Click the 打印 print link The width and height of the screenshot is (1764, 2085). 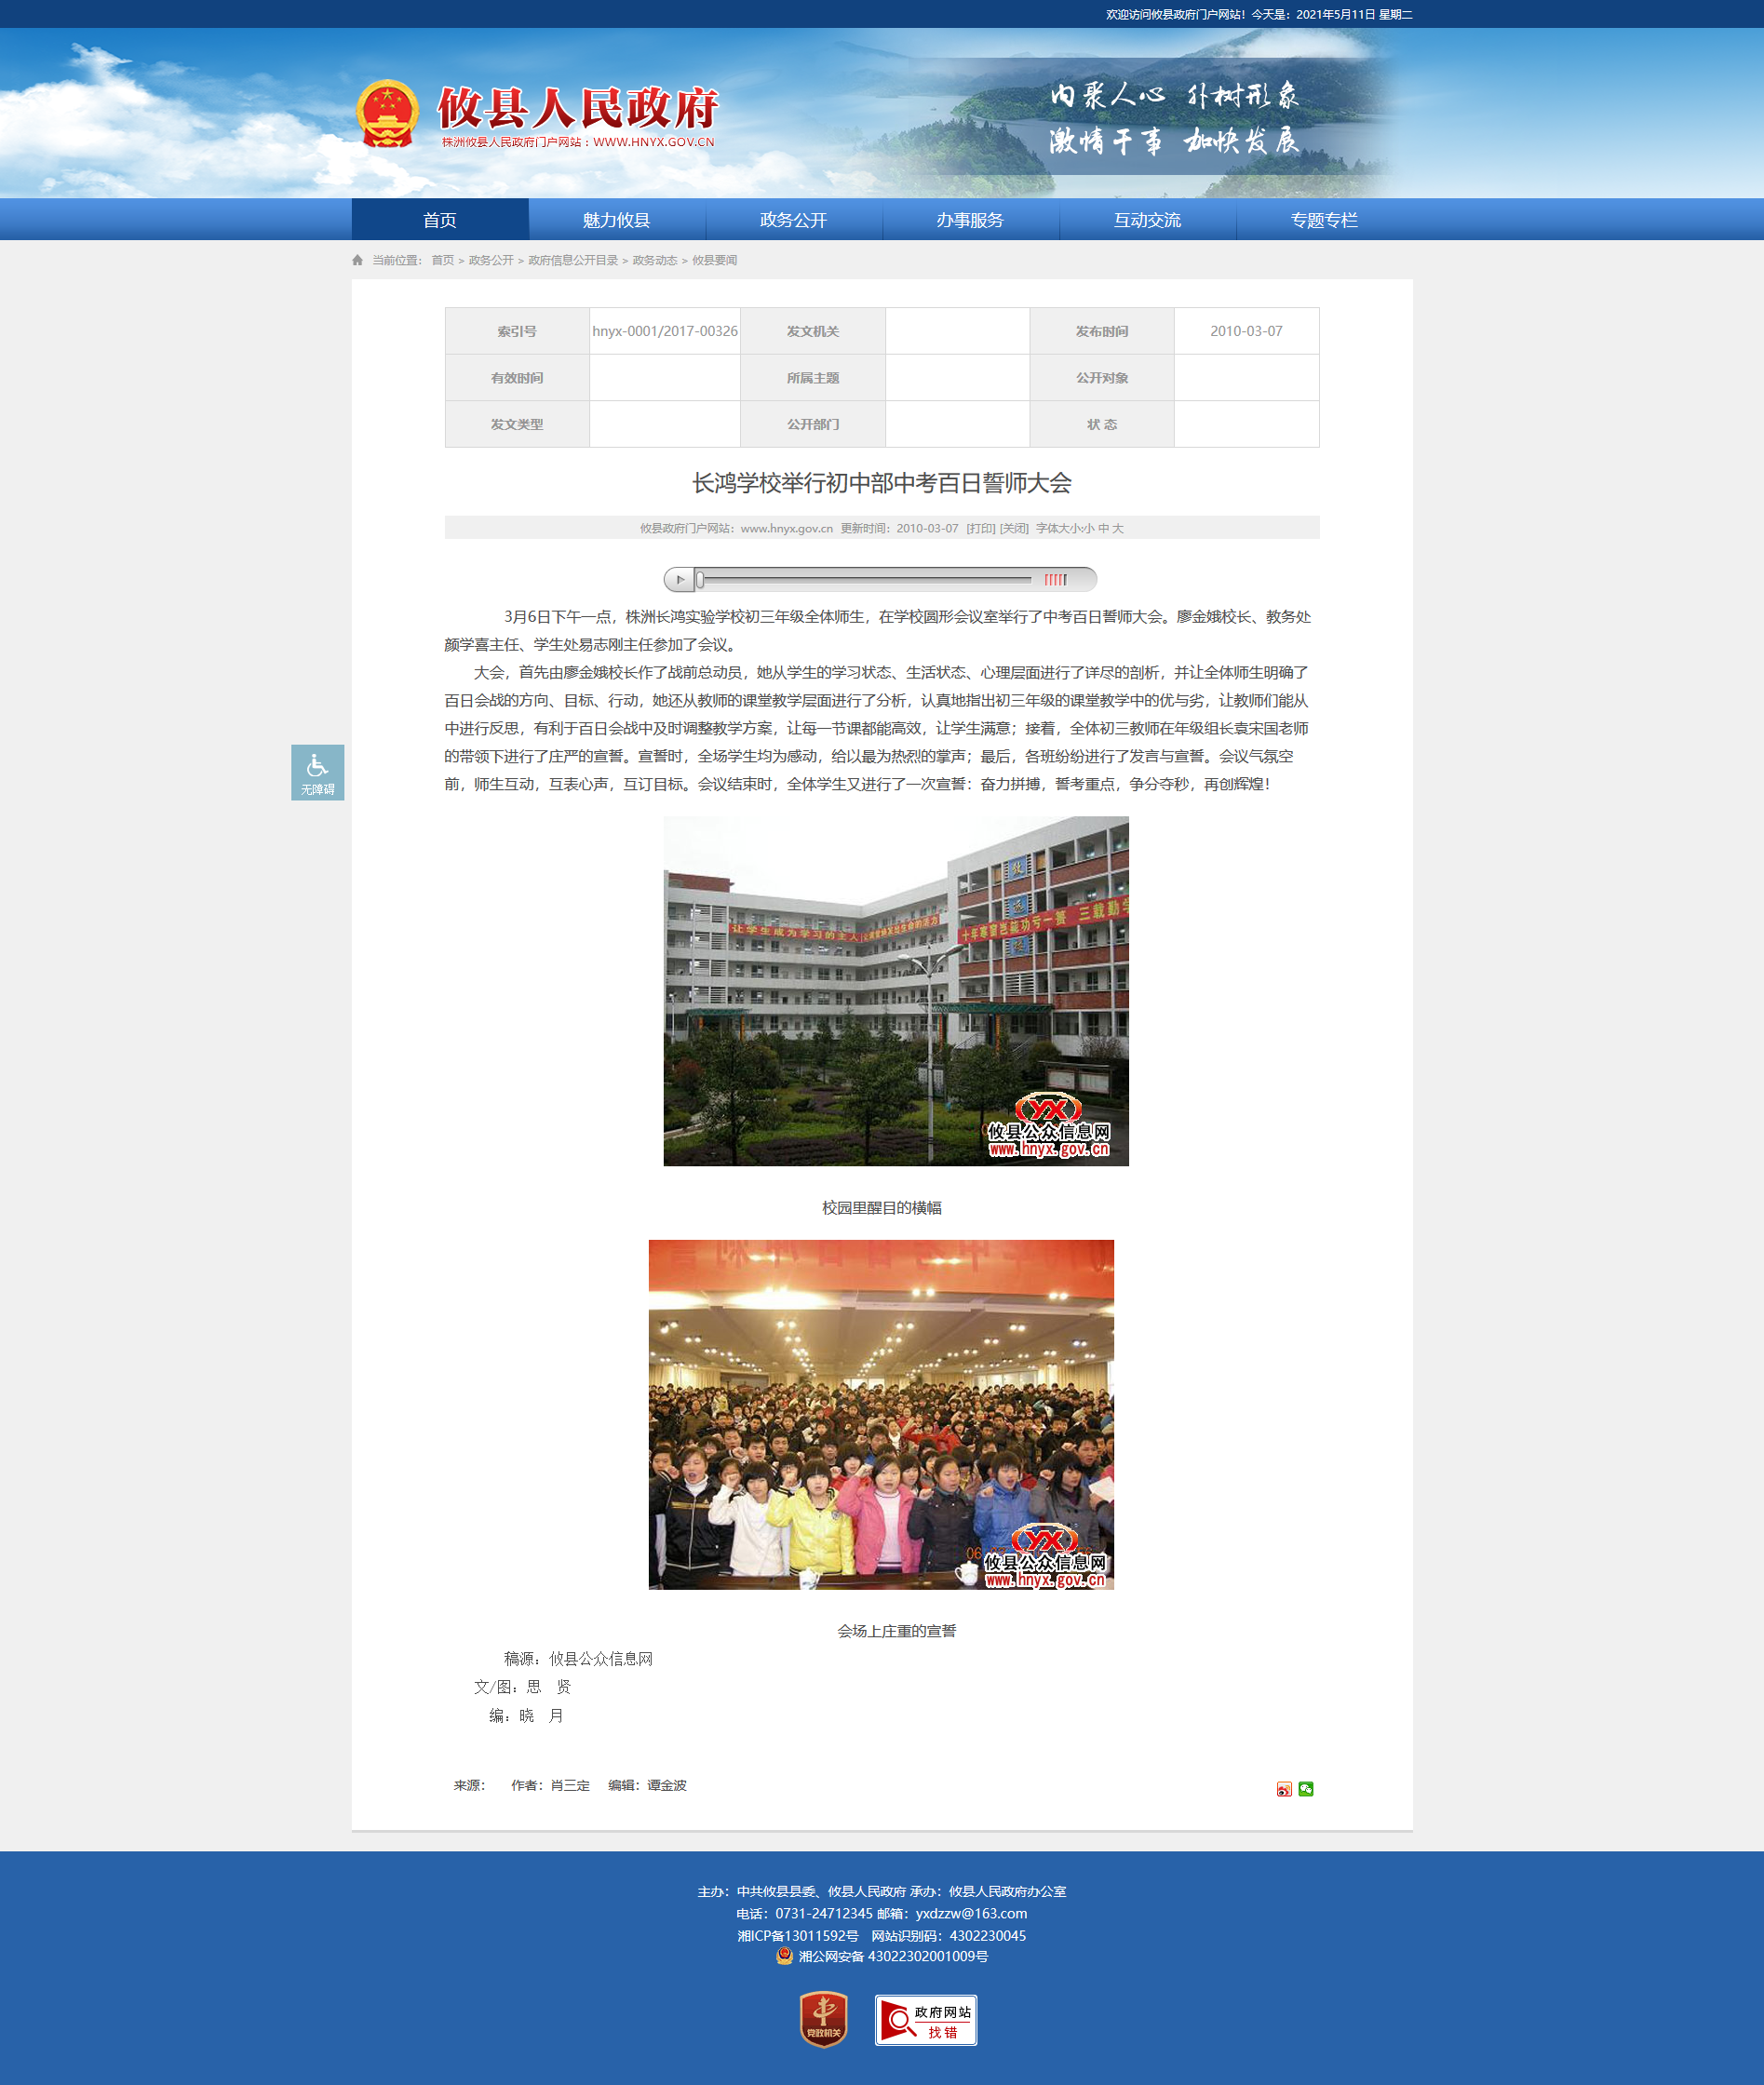980,528
